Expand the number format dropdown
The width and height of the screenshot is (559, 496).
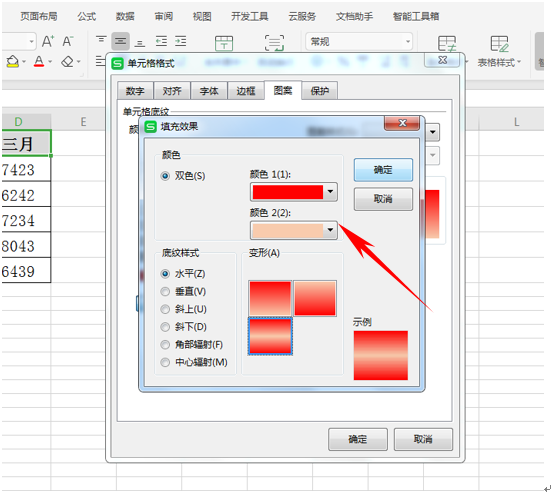pos(359,42)
